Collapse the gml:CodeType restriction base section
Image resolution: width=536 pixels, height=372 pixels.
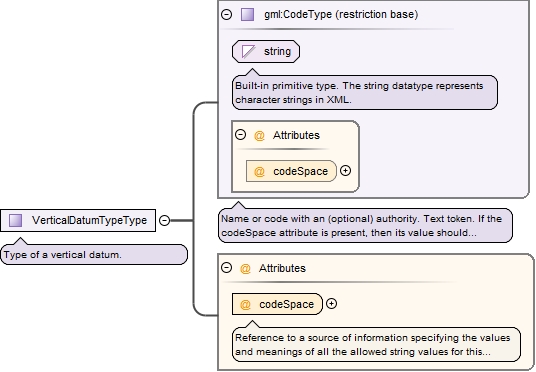pos(226,14)
